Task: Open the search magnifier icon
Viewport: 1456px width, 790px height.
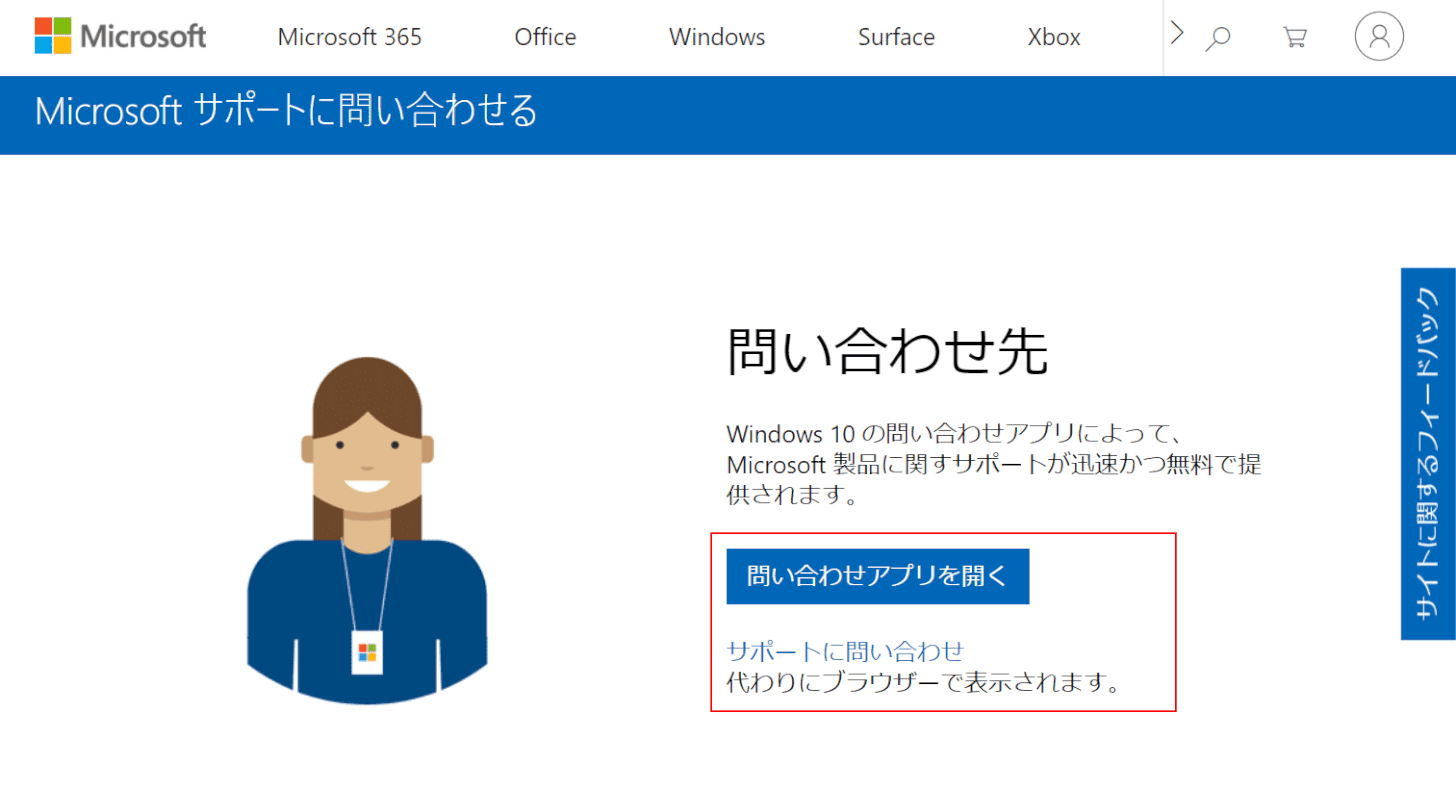Action: click(1218, 38)
